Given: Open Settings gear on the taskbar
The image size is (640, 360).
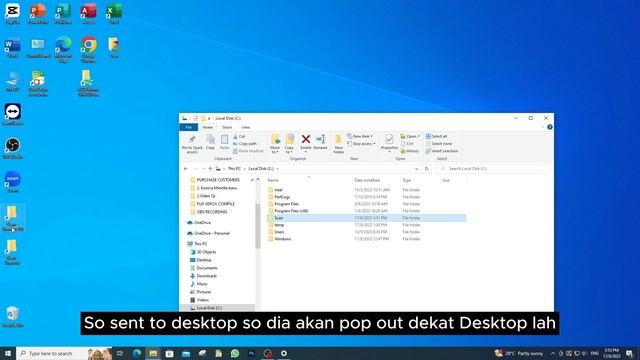Looking at the screenshot, I should click(284, 353).
